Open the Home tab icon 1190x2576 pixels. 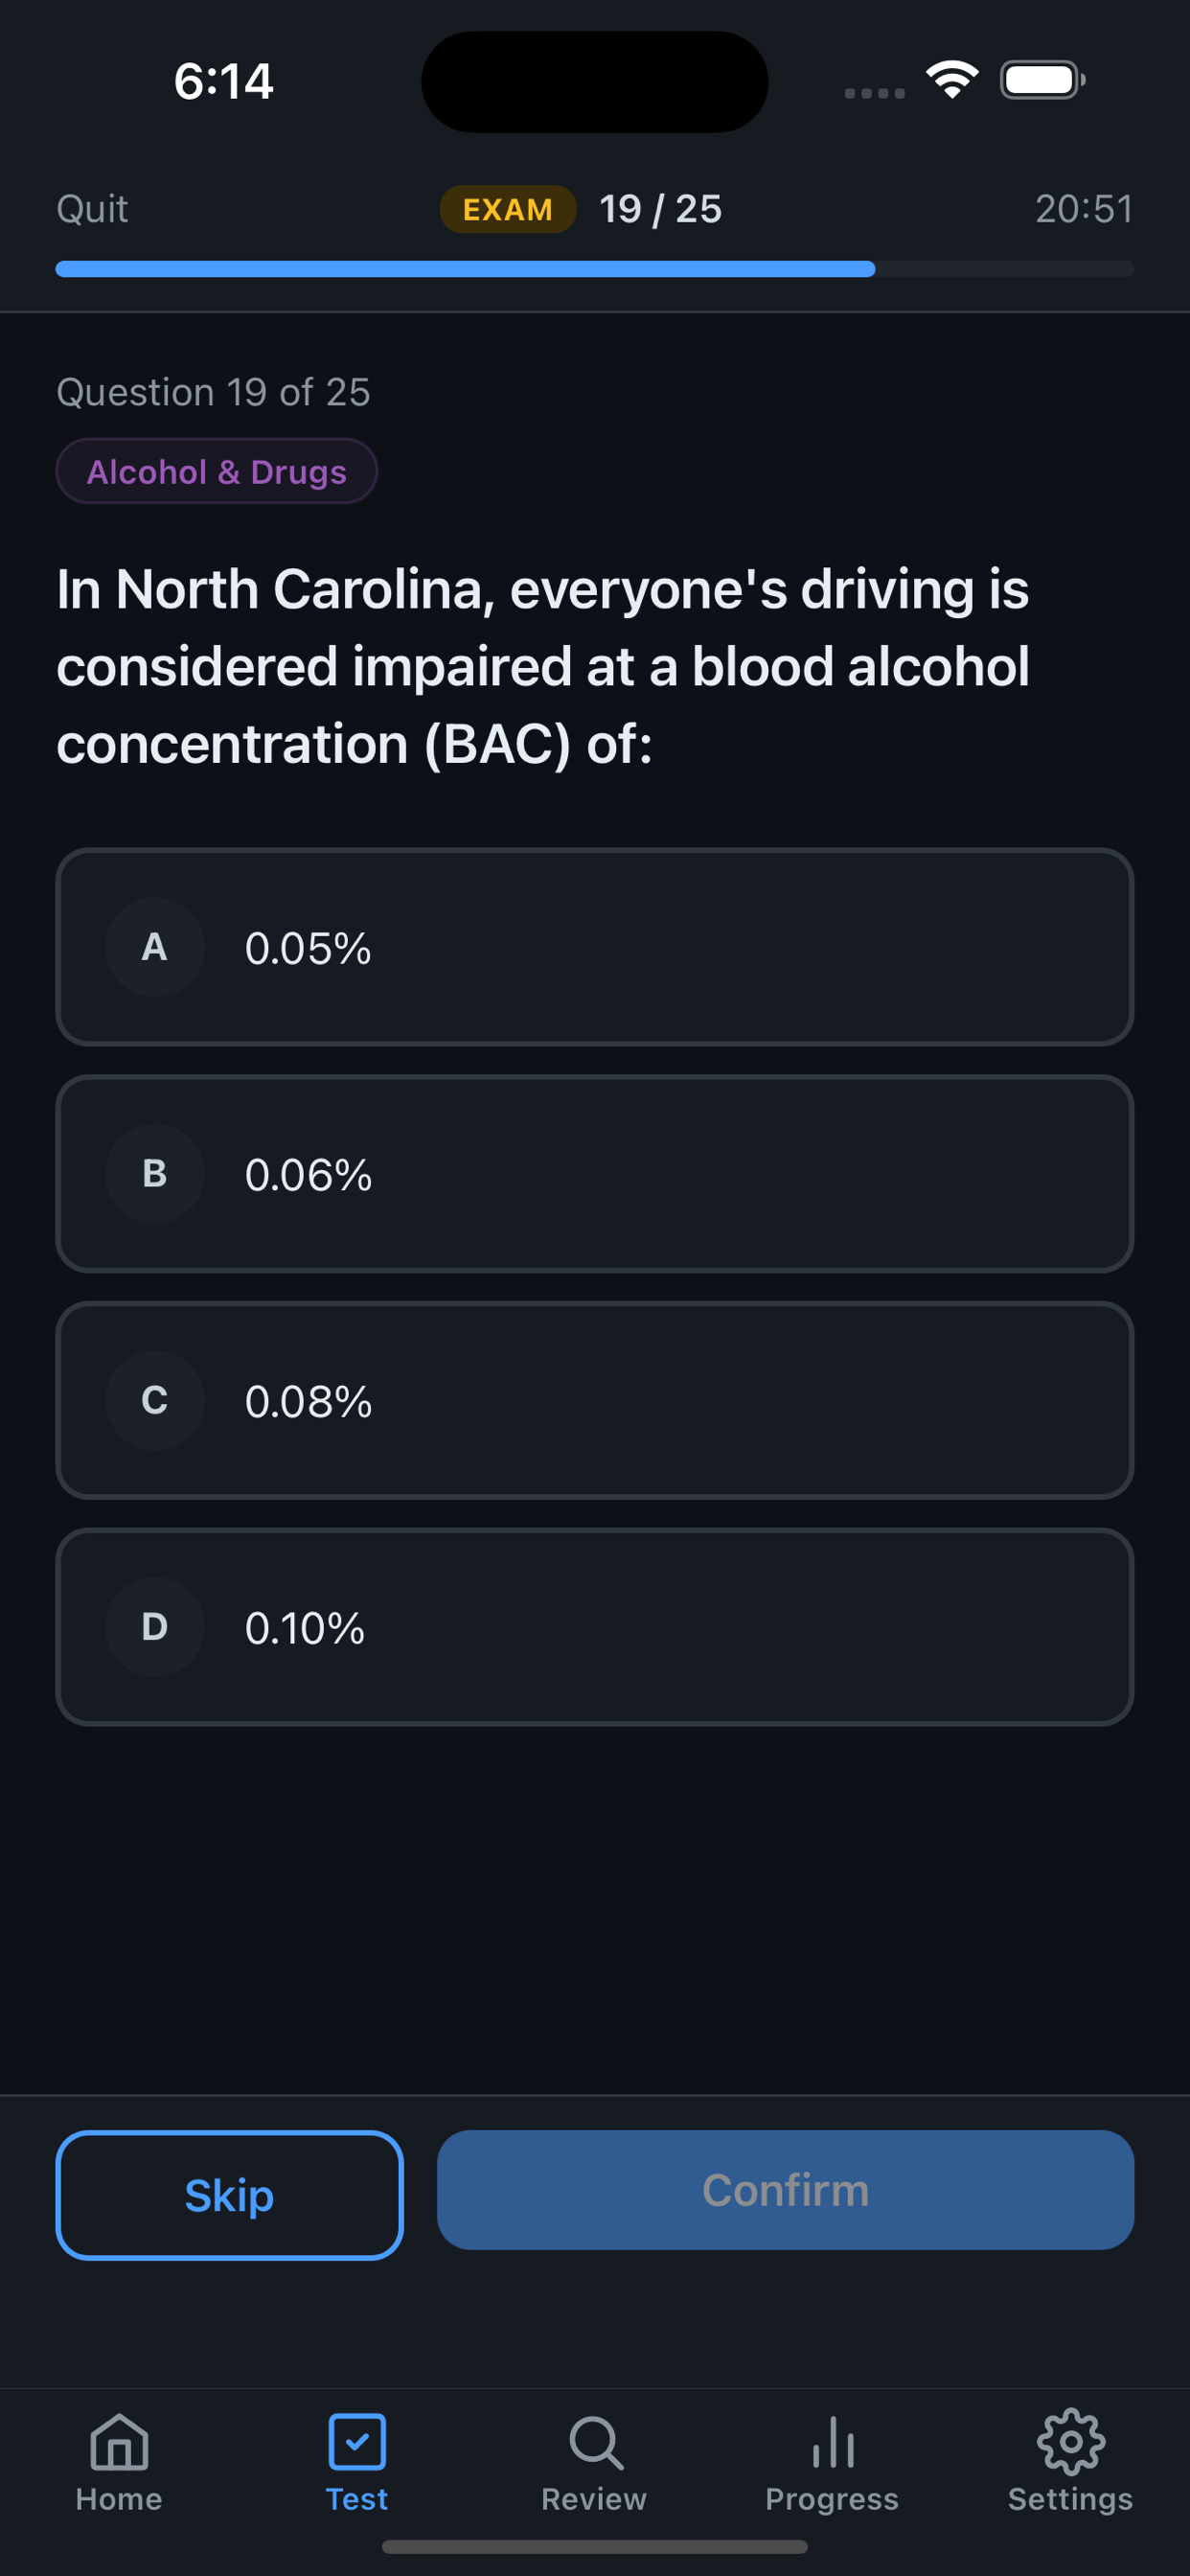tap(119, 2442)
